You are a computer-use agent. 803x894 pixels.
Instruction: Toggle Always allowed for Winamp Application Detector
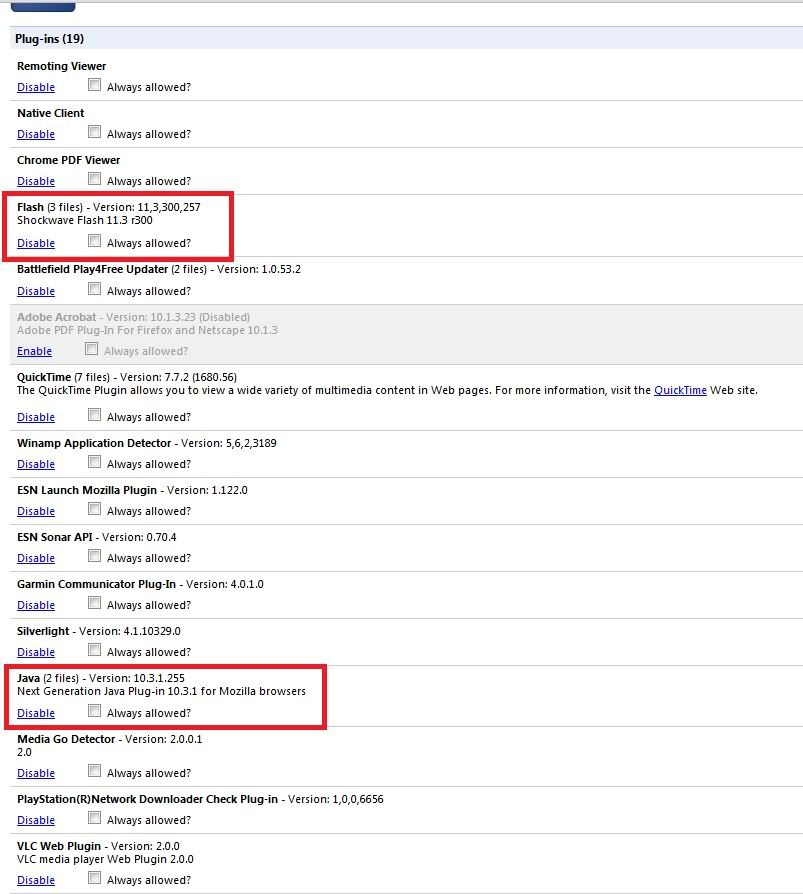coord(95,462)
